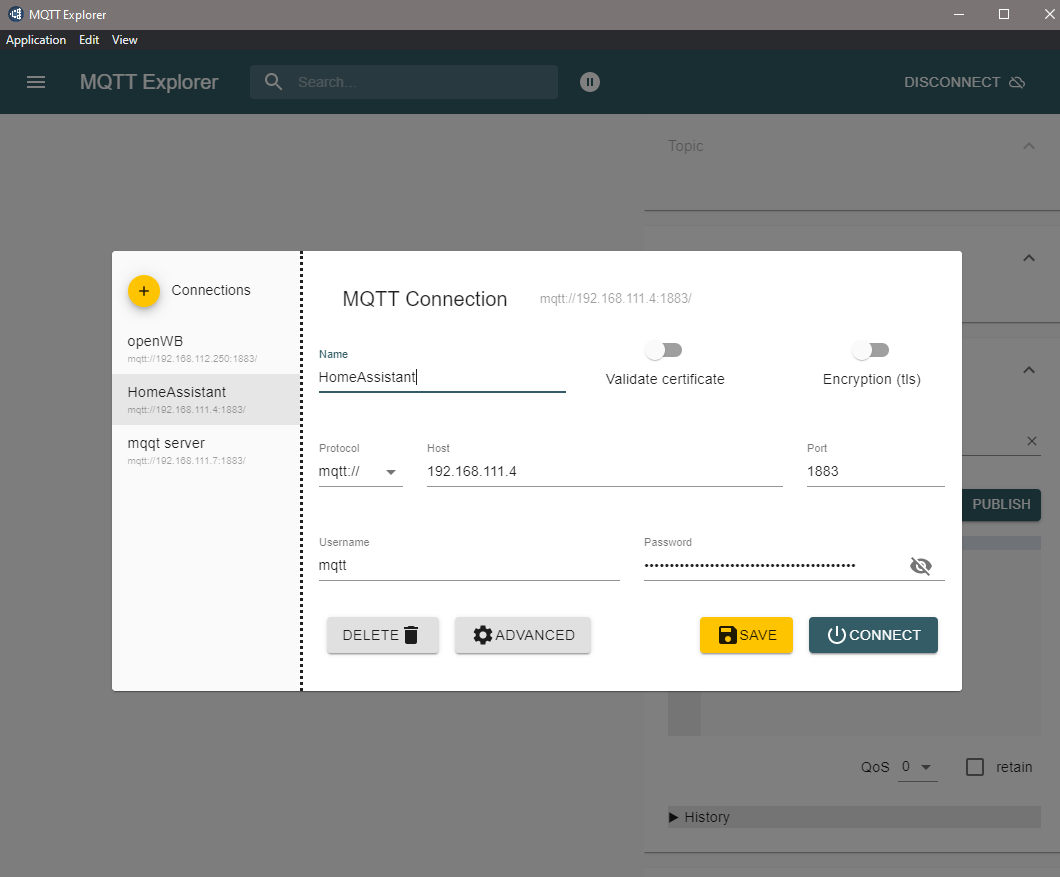Image resolution: width=1060 pixels, height=877 pixels.
Task: Open the Application menu
Action: coord(36,40)
